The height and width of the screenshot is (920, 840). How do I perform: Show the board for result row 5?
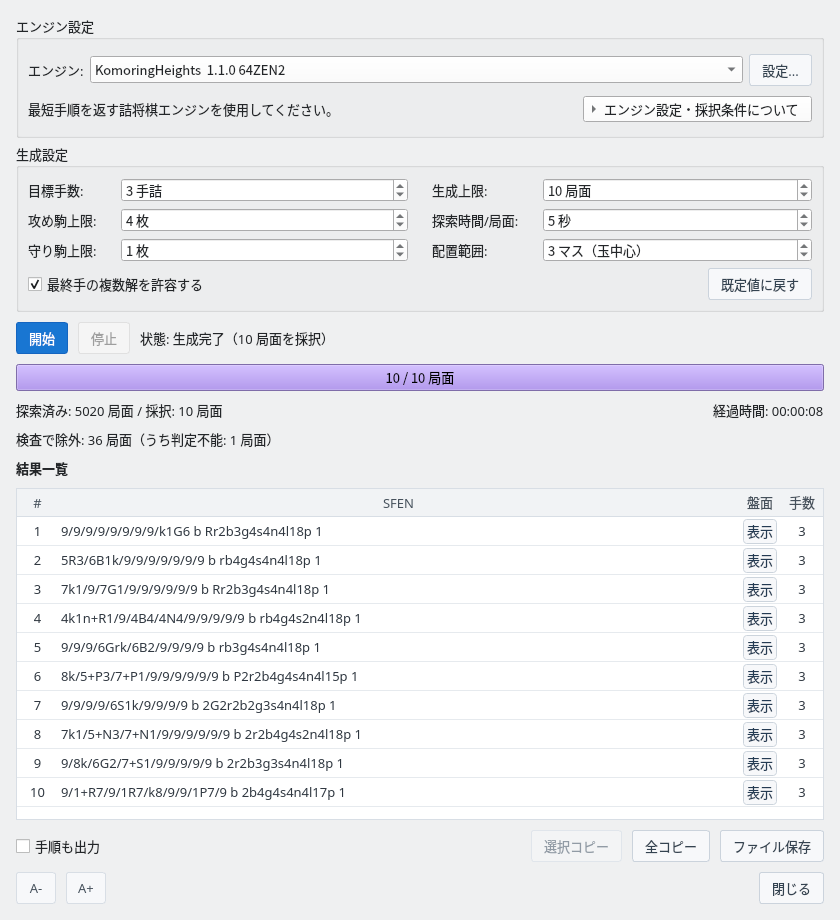click(x=760, y=648)
